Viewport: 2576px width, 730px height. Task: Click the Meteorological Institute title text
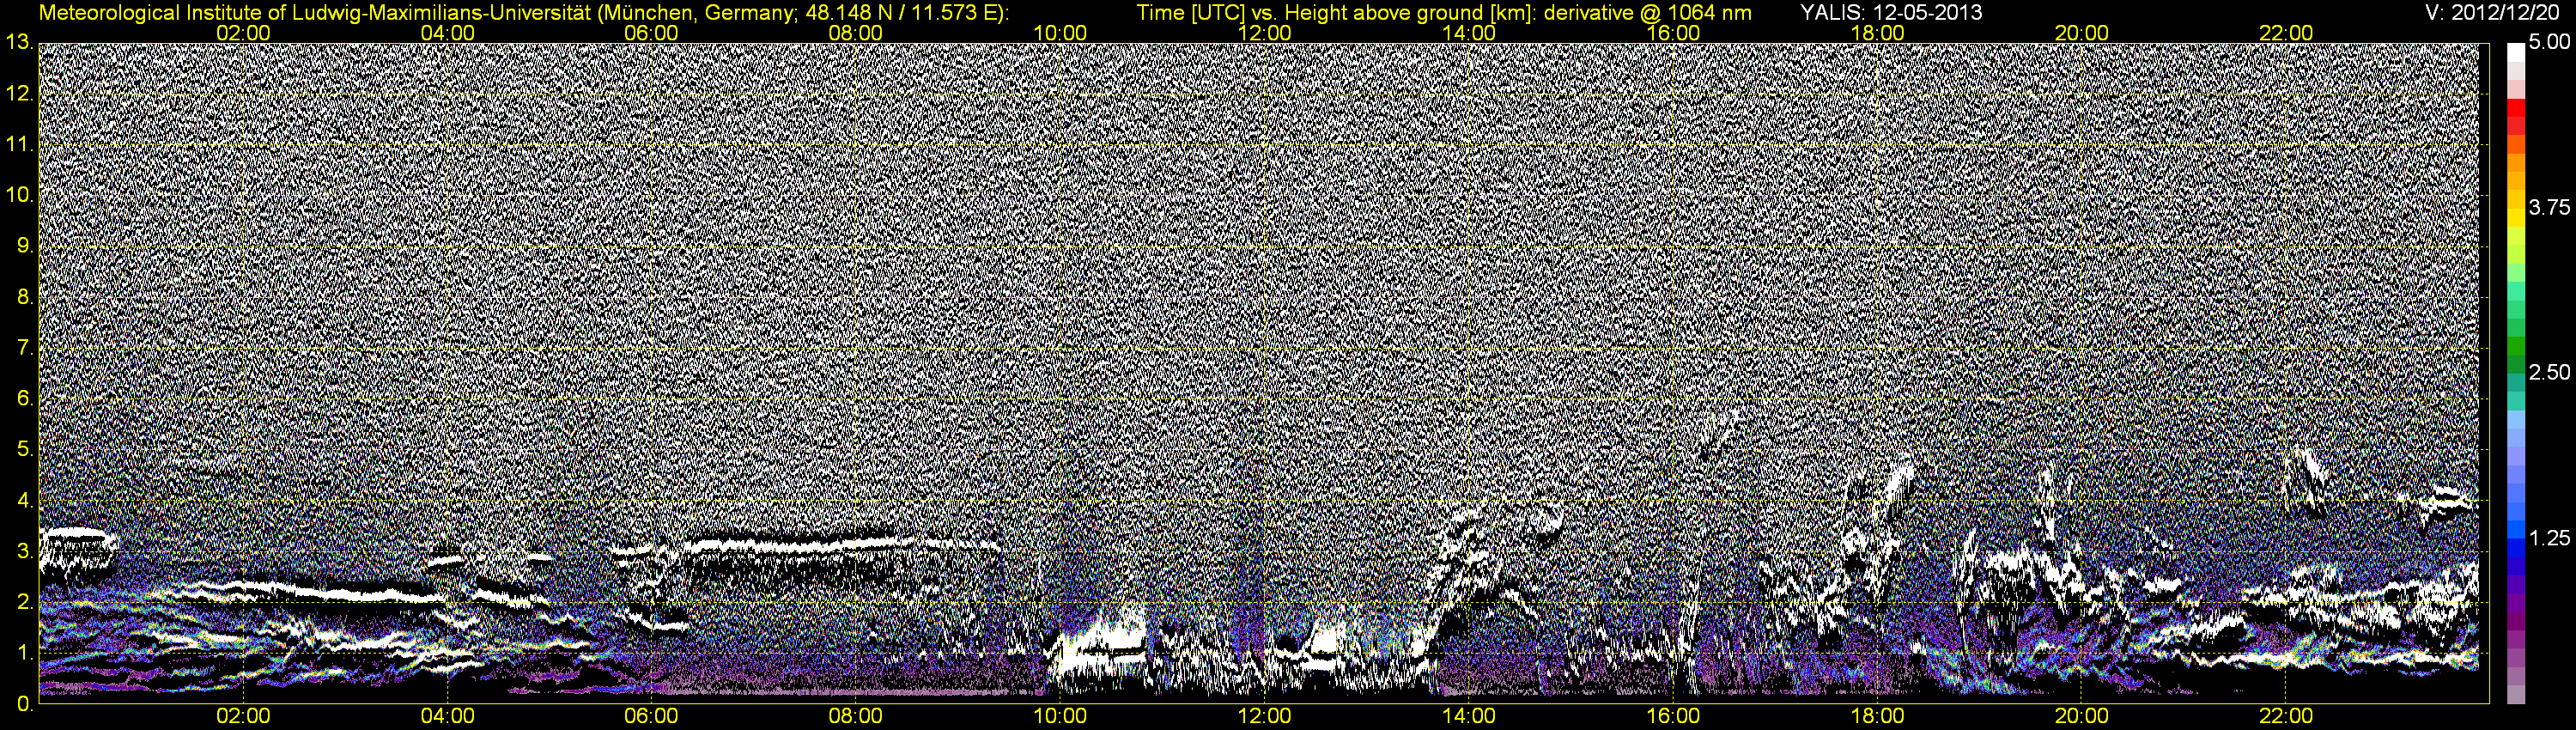(x=524, y=13)
